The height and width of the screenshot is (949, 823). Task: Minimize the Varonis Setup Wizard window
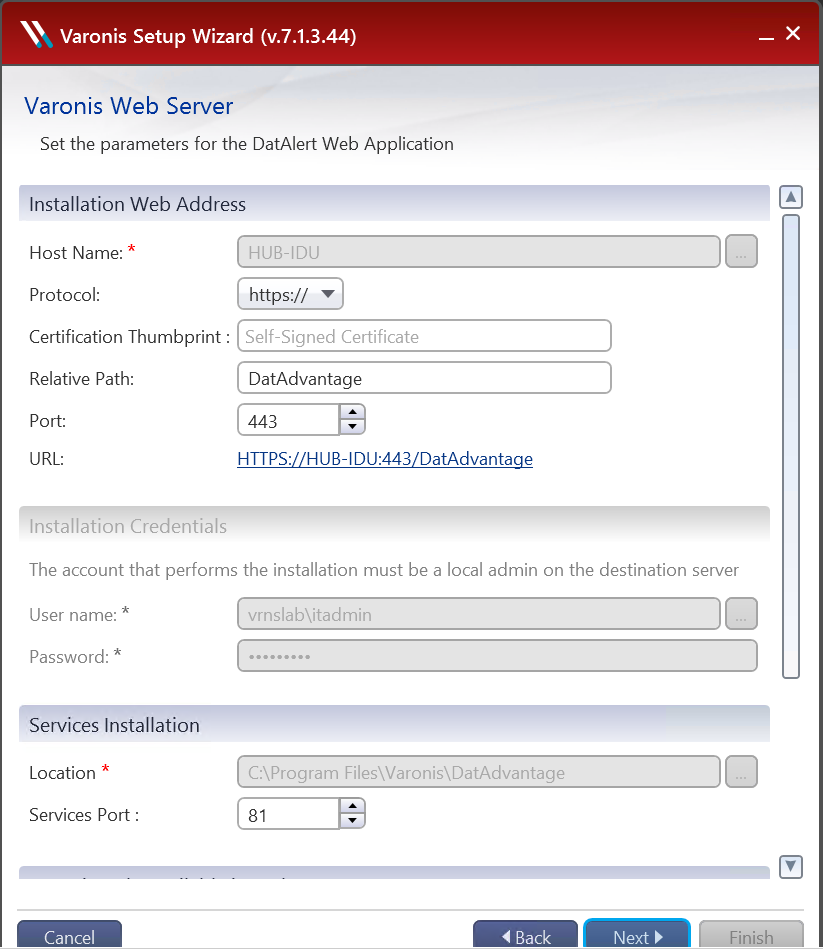tap(766, 38)
